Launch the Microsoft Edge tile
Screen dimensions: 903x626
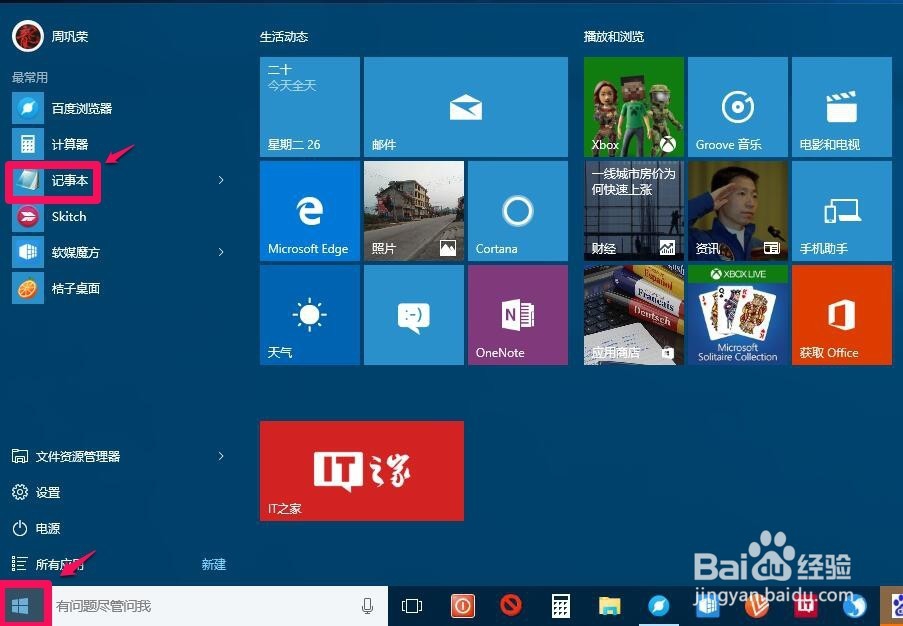point(310,211)
